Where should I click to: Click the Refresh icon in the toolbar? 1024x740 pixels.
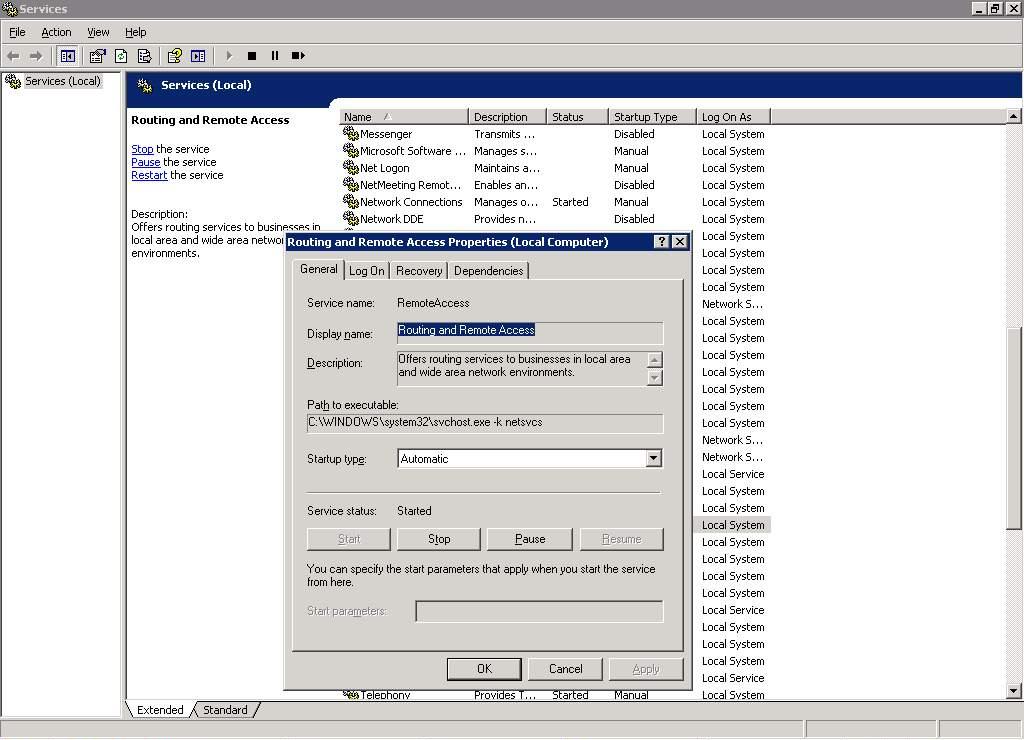click(x=120, y=55)
